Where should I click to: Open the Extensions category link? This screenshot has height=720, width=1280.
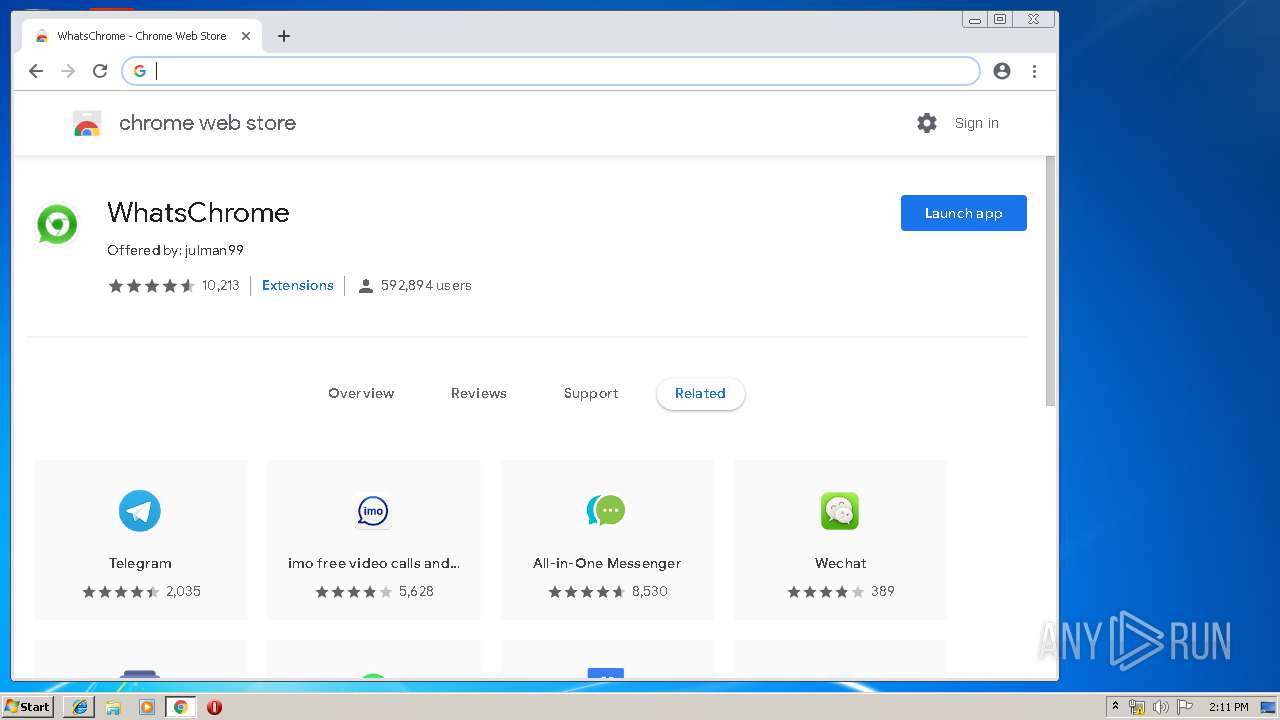tap(297, 285)
